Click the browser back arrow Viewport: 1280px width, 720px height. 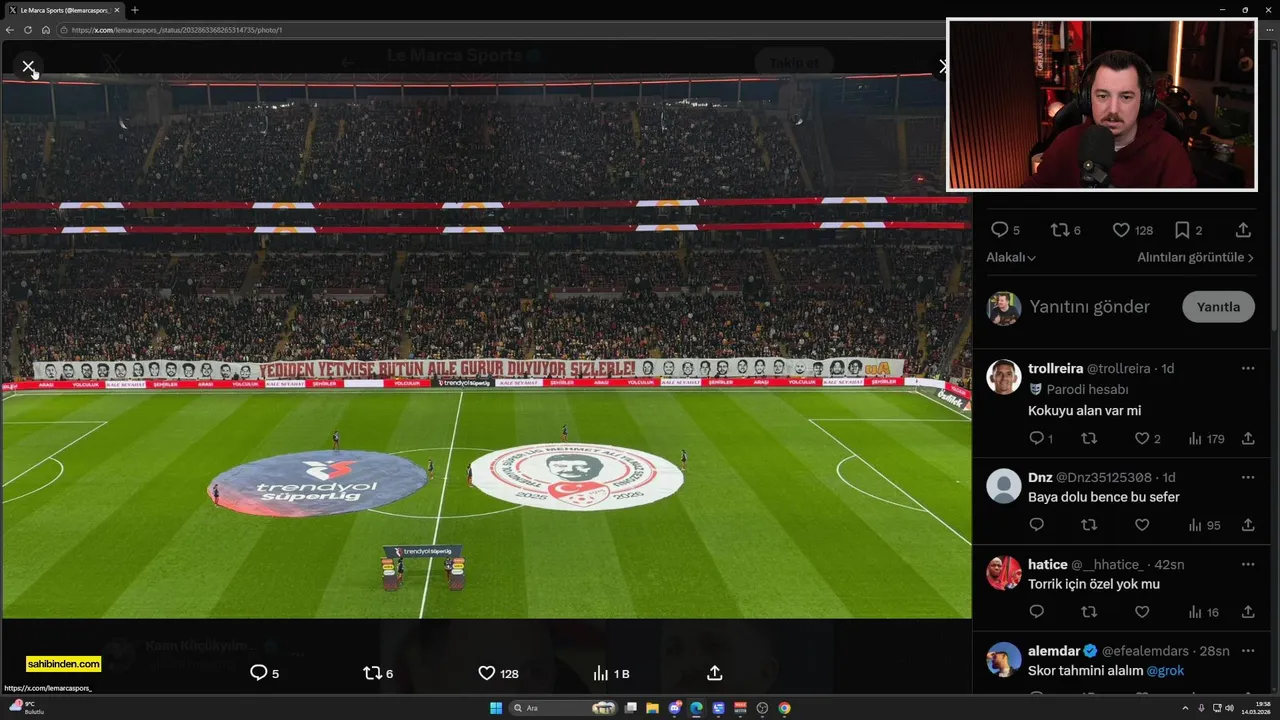[10, 30]
